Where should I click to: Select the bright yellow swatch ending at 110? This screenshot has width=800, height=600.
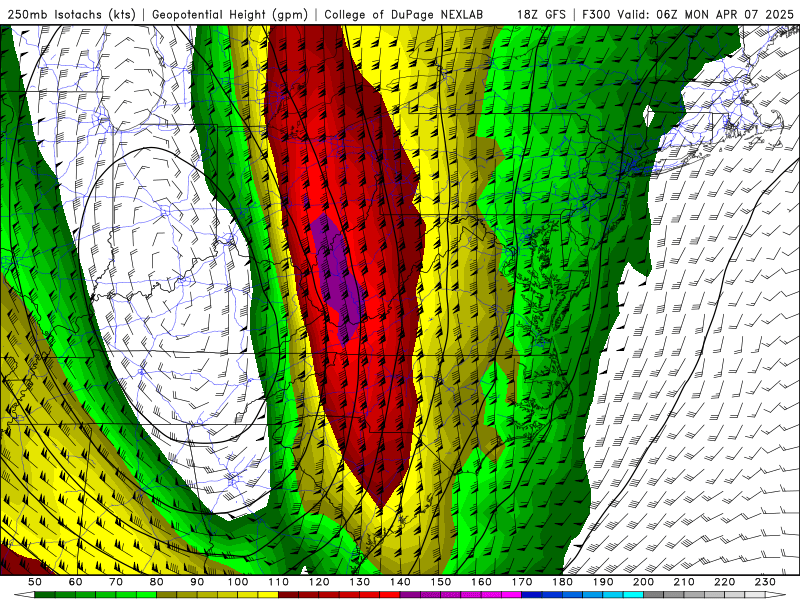(268, 595)
